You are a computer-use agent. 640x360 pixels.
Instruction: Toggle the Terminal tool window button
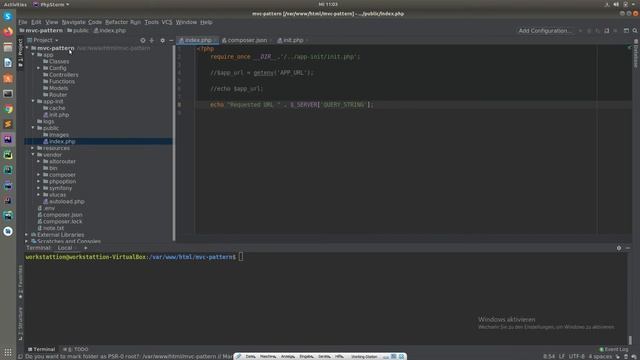pyautogui.click(x=41, y=349)
